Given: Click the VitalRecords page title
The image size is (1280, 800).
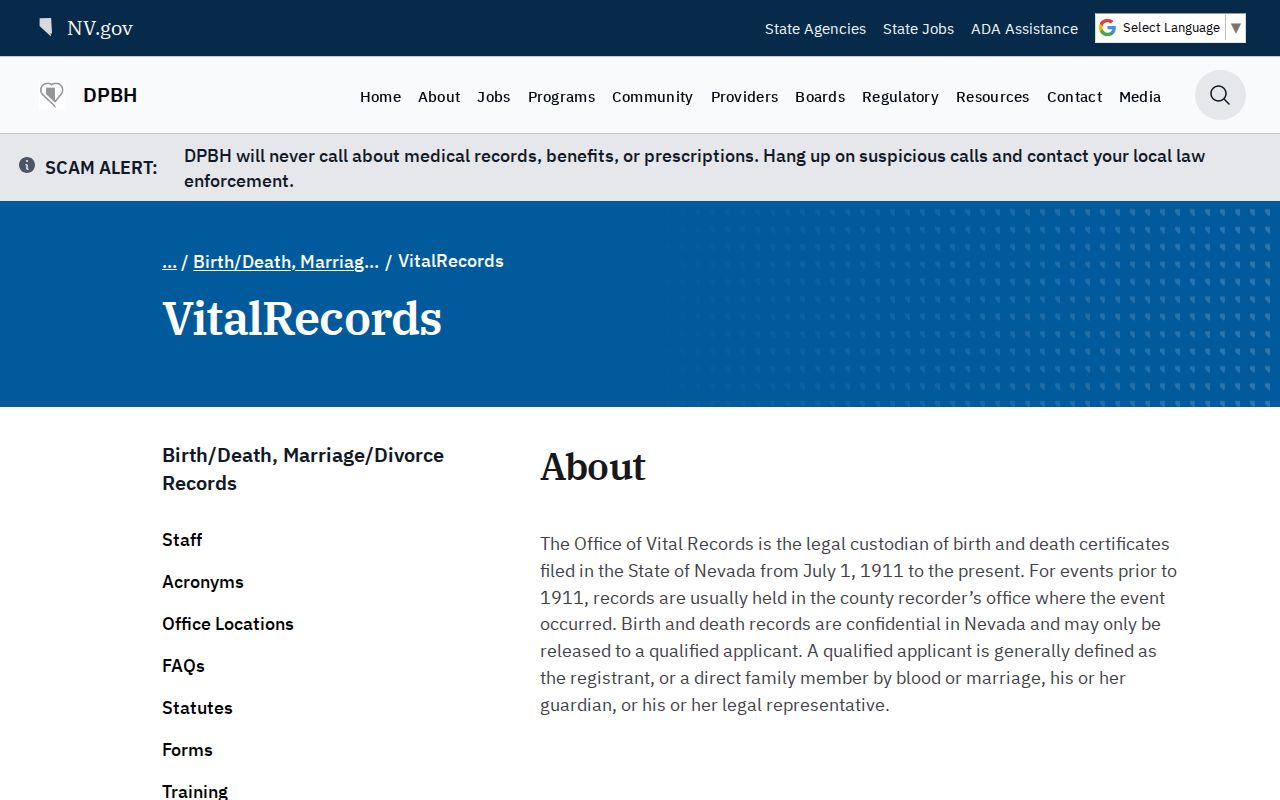Looking at the screenshot, I should pyautogui.click(x=302, y=319).
